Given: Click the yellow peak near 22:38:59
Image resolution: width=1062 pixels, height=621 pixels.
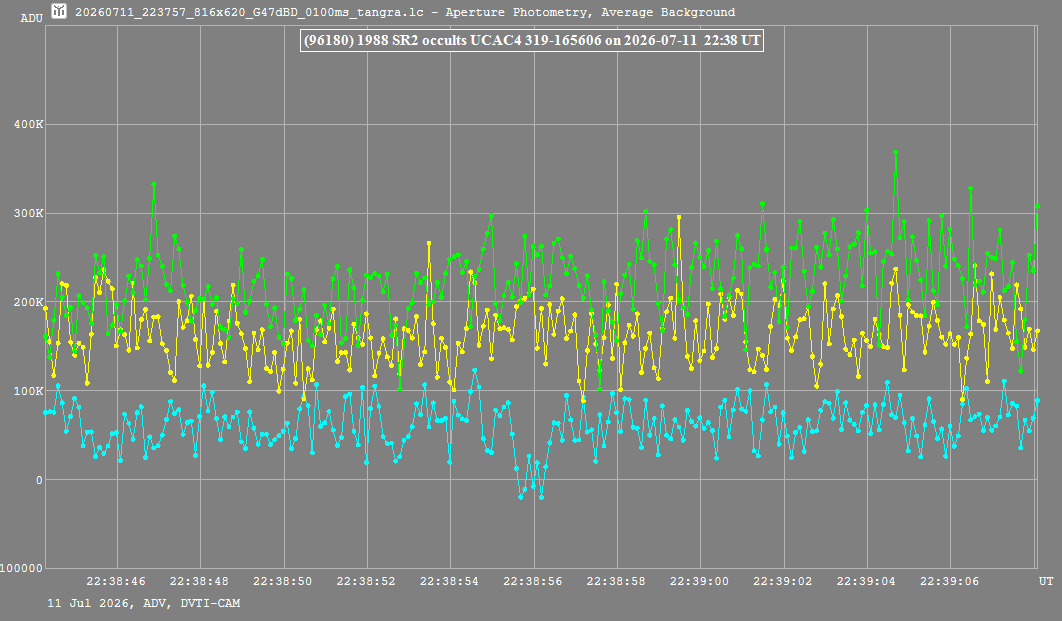Looking at the screenshot, I should (x=679, y=217).
